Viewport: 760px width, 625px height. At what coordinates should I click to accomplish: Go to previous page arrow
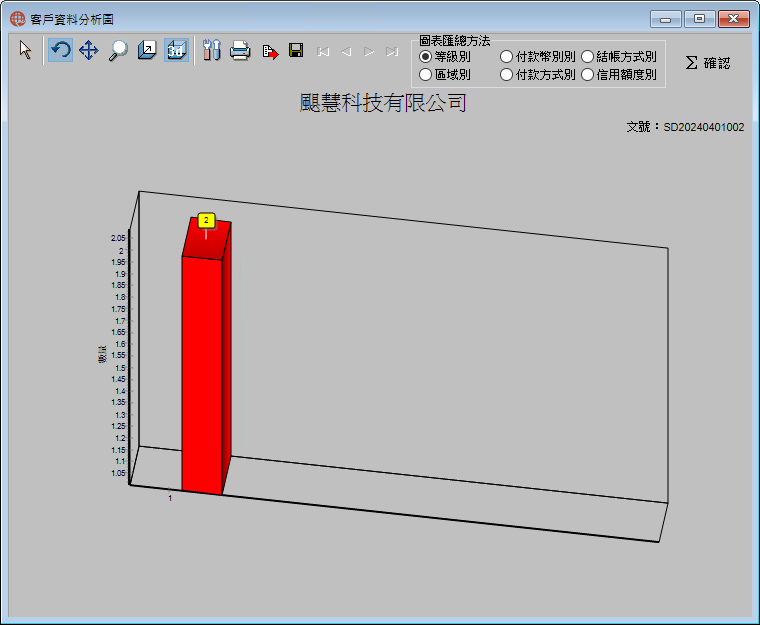tap(346, 51)
